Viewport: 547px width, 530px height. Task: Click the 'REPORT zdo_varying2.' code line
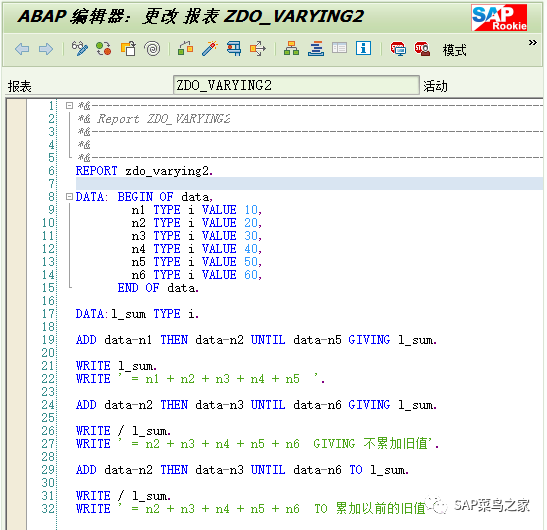pos(144,171)
